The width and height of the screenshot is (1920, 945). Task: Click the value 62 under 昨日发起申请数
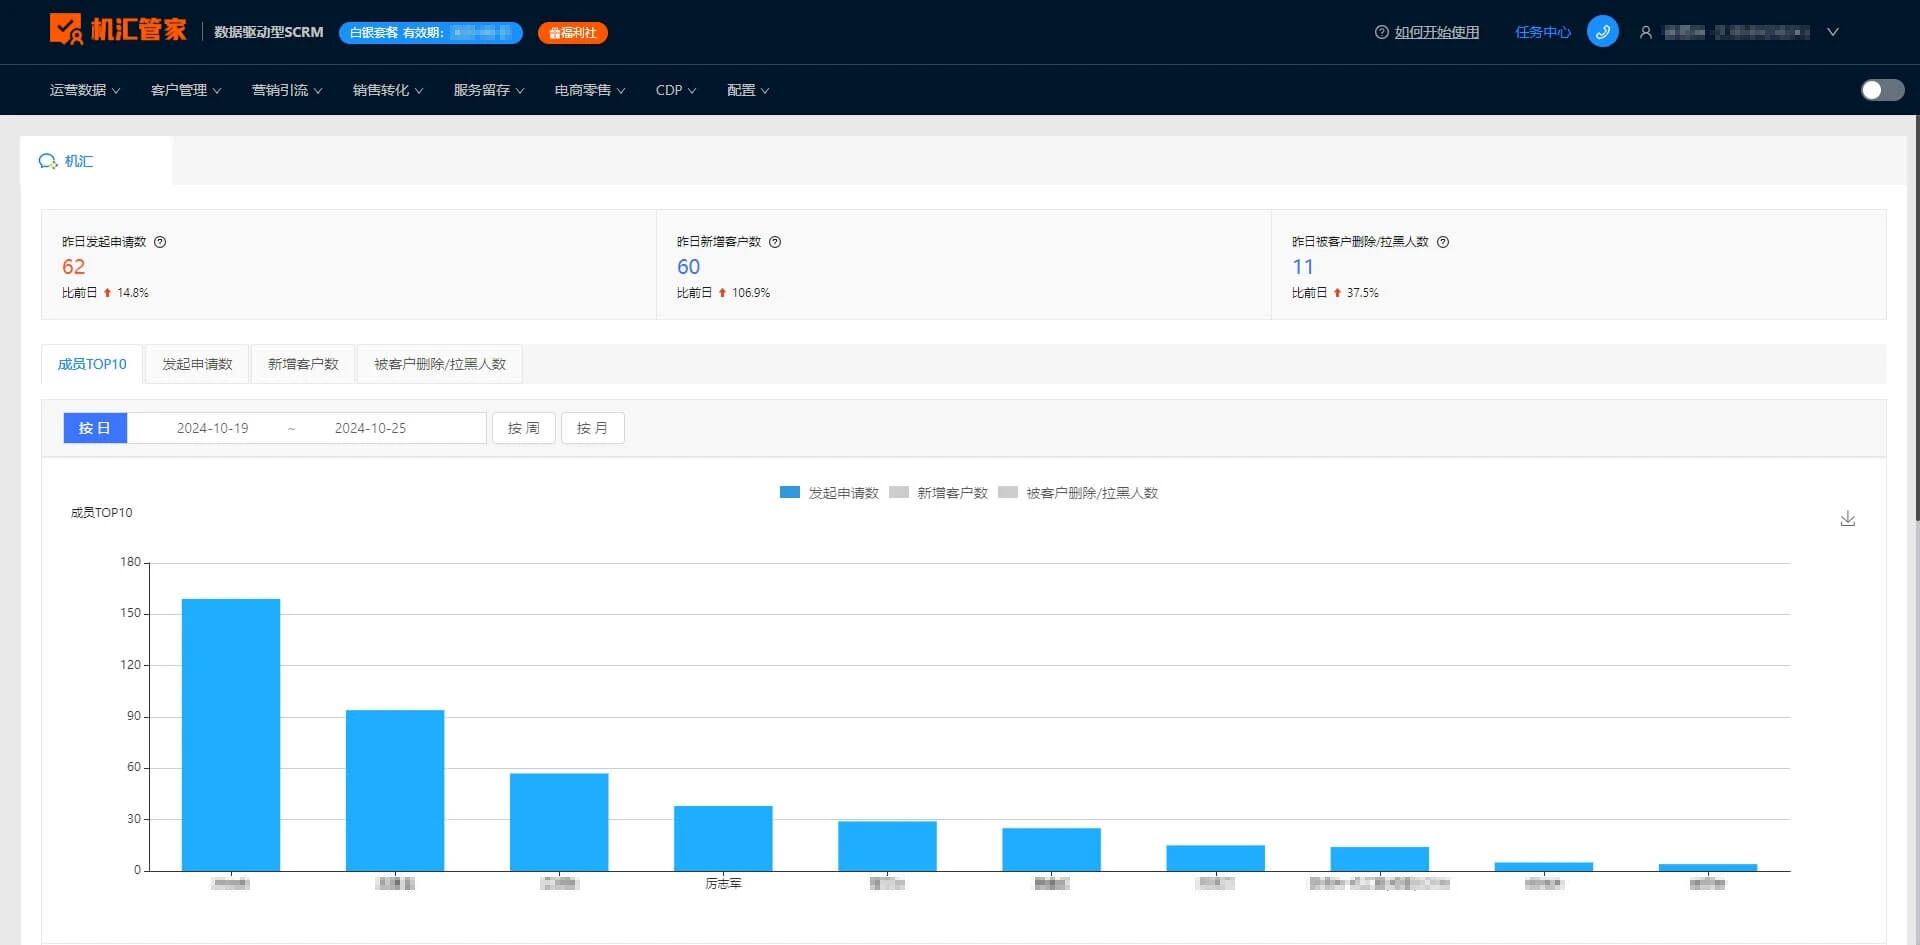point(74,267)
